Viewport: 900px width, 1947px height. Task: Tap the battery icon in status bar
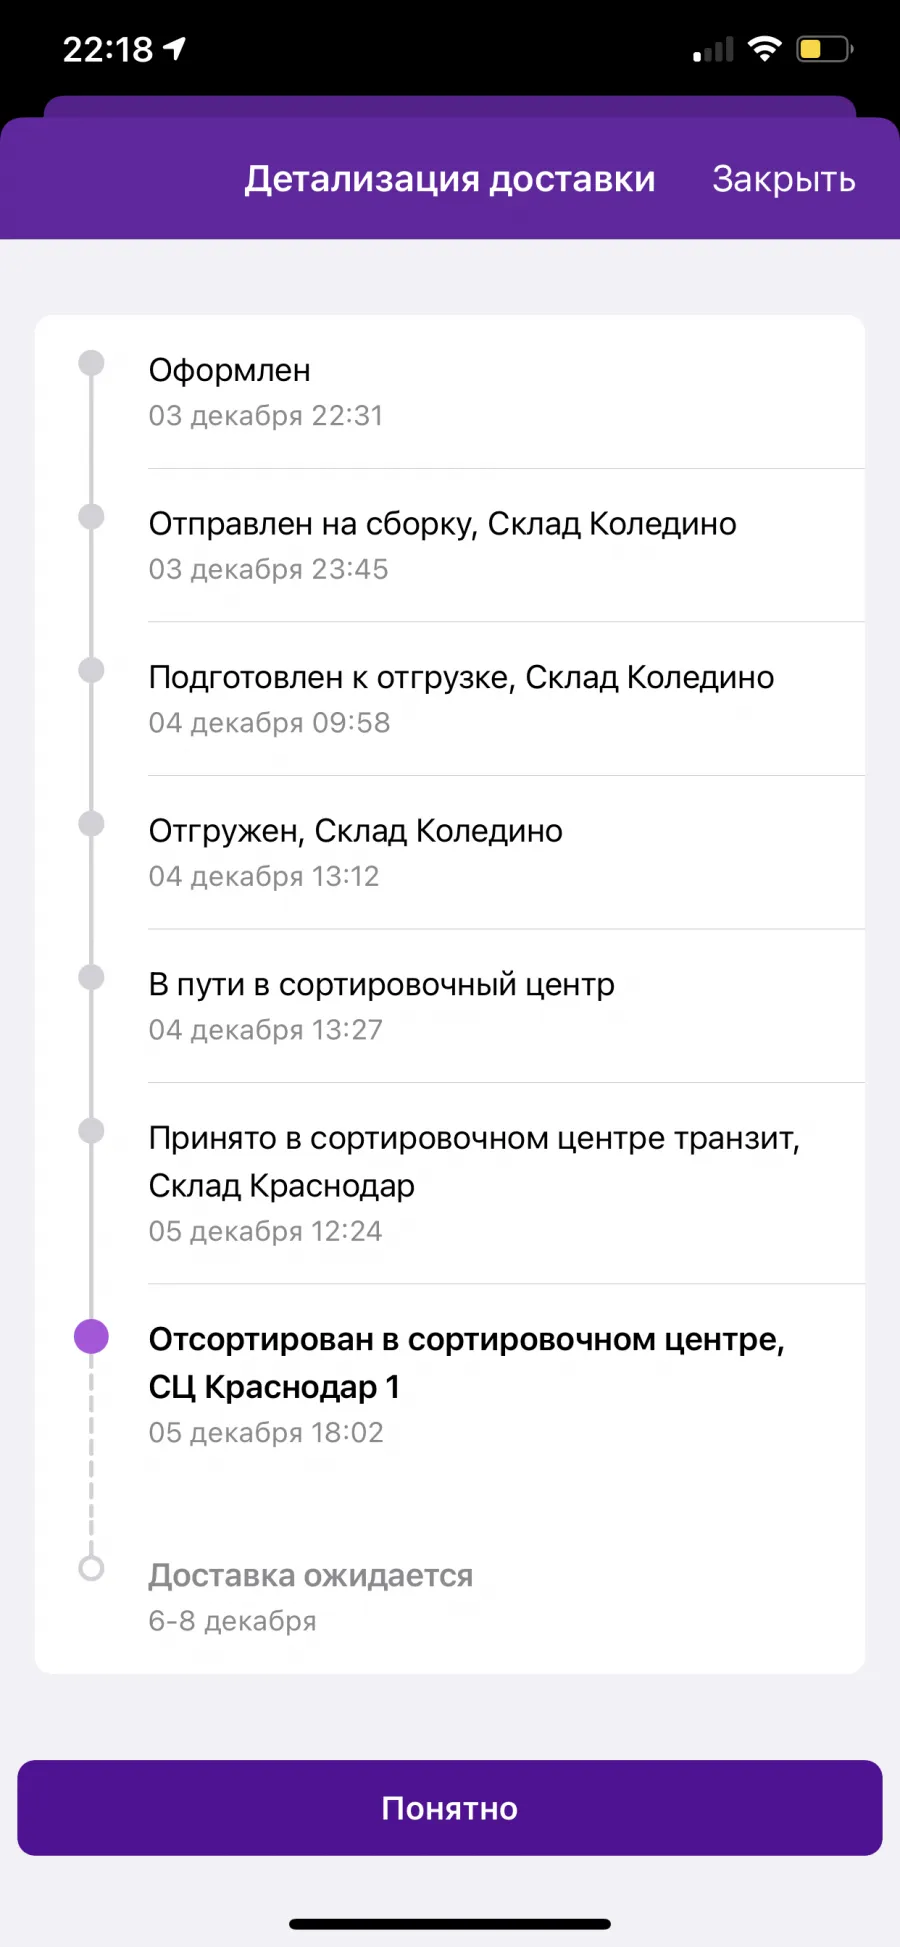824,48
